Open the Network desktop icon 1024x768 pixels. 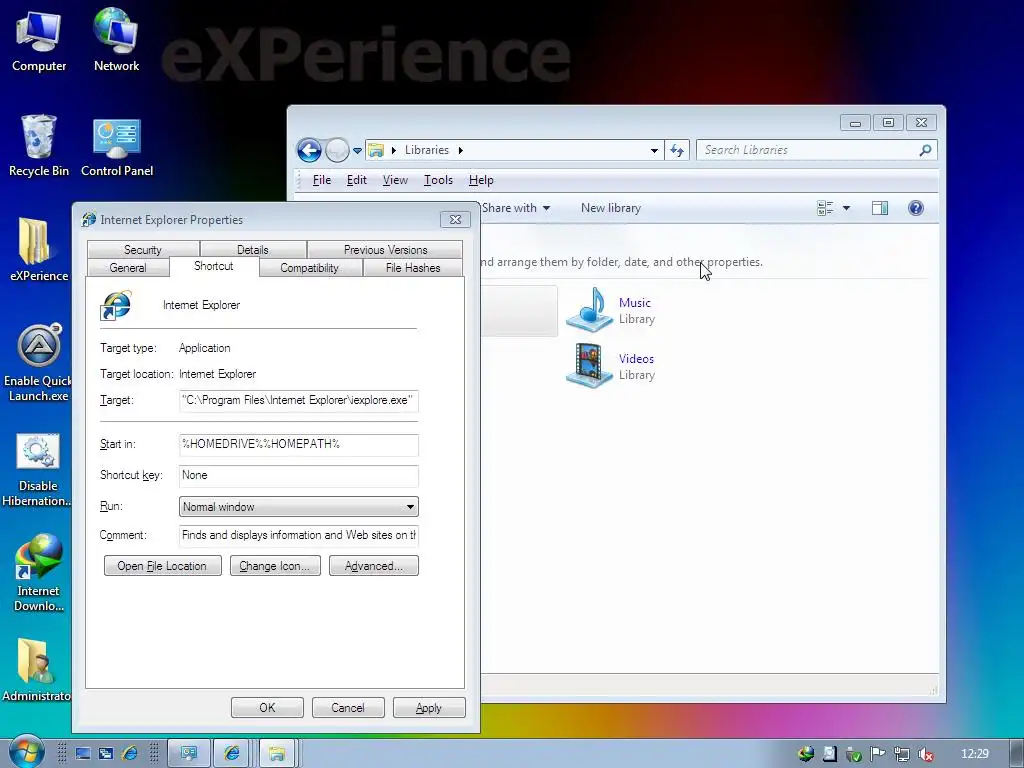116,40
